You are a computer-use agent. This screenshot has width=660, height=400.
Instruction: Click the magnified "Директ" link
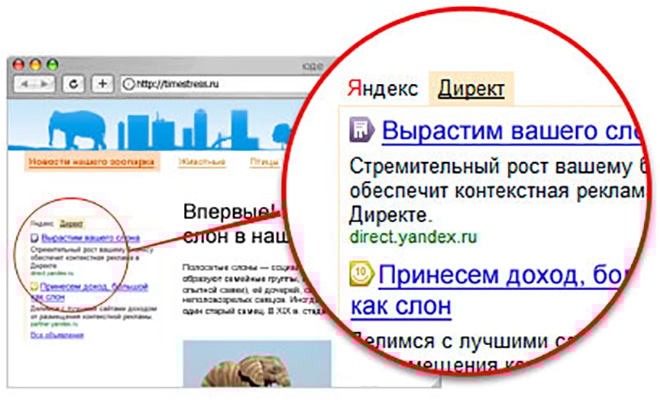[x=471, y=88]
